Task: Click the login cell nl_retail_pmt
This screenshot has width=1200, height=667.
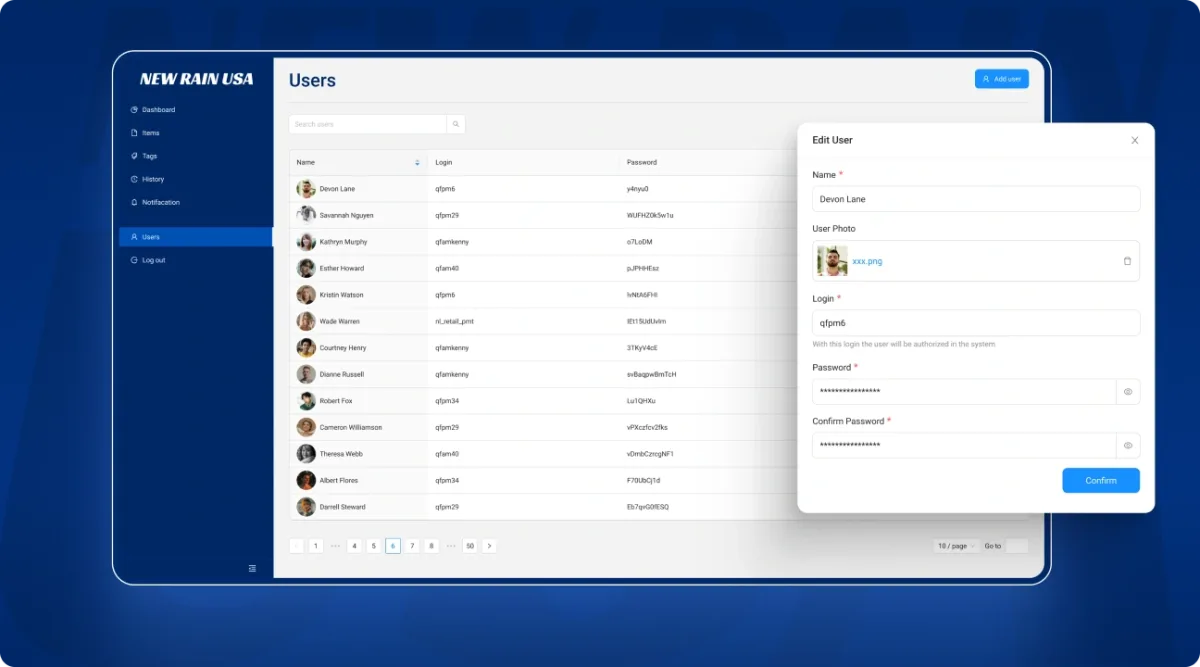Action: (x=454, y=321)
